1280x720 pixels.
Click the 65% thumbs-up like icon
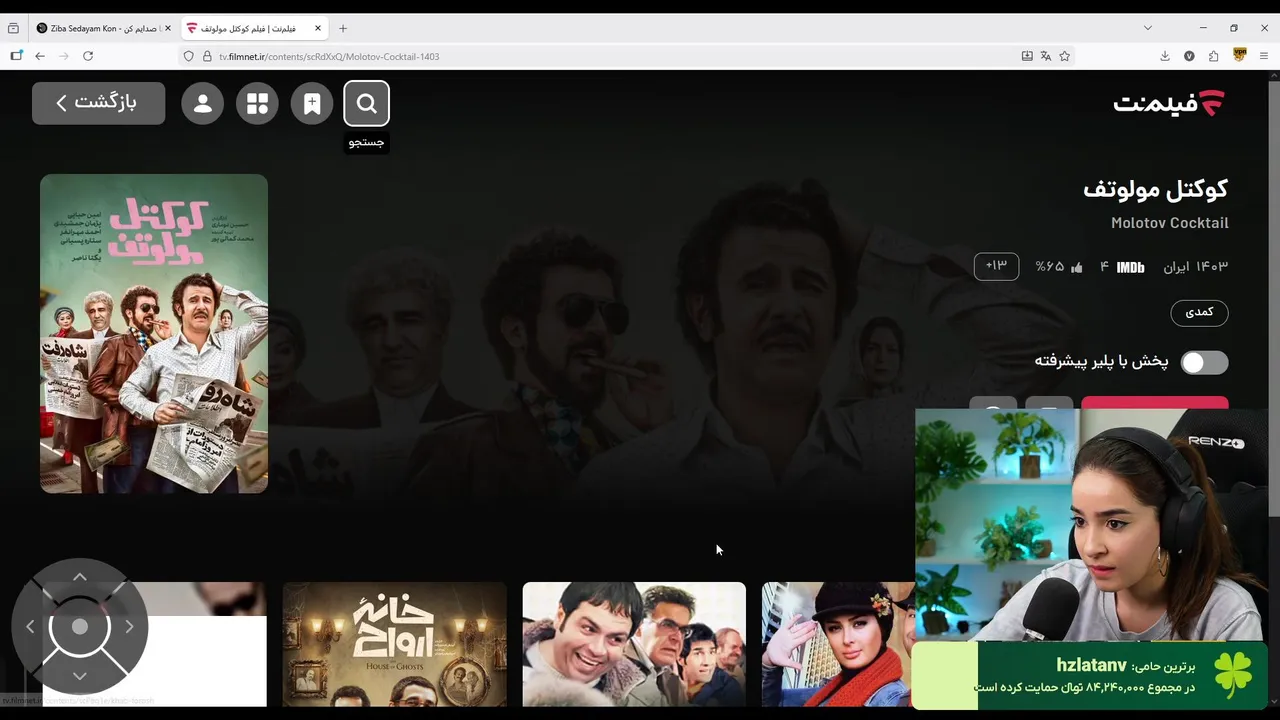[x=1076, y=267]
